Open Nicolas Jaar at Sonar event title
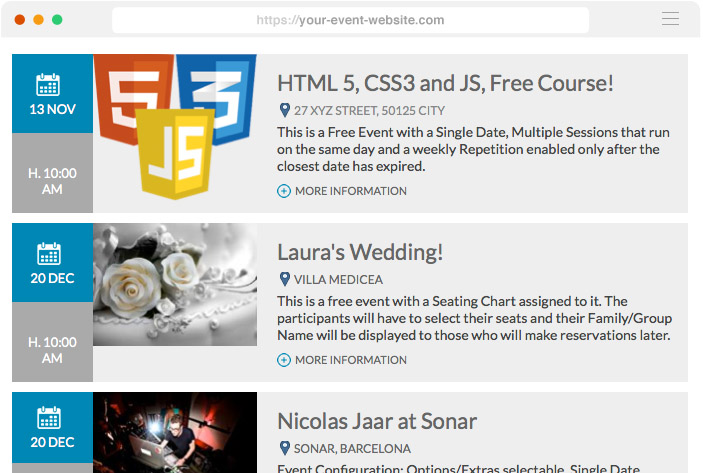The width and height of the screenshot is (703, 473). (x=377, y=421)
